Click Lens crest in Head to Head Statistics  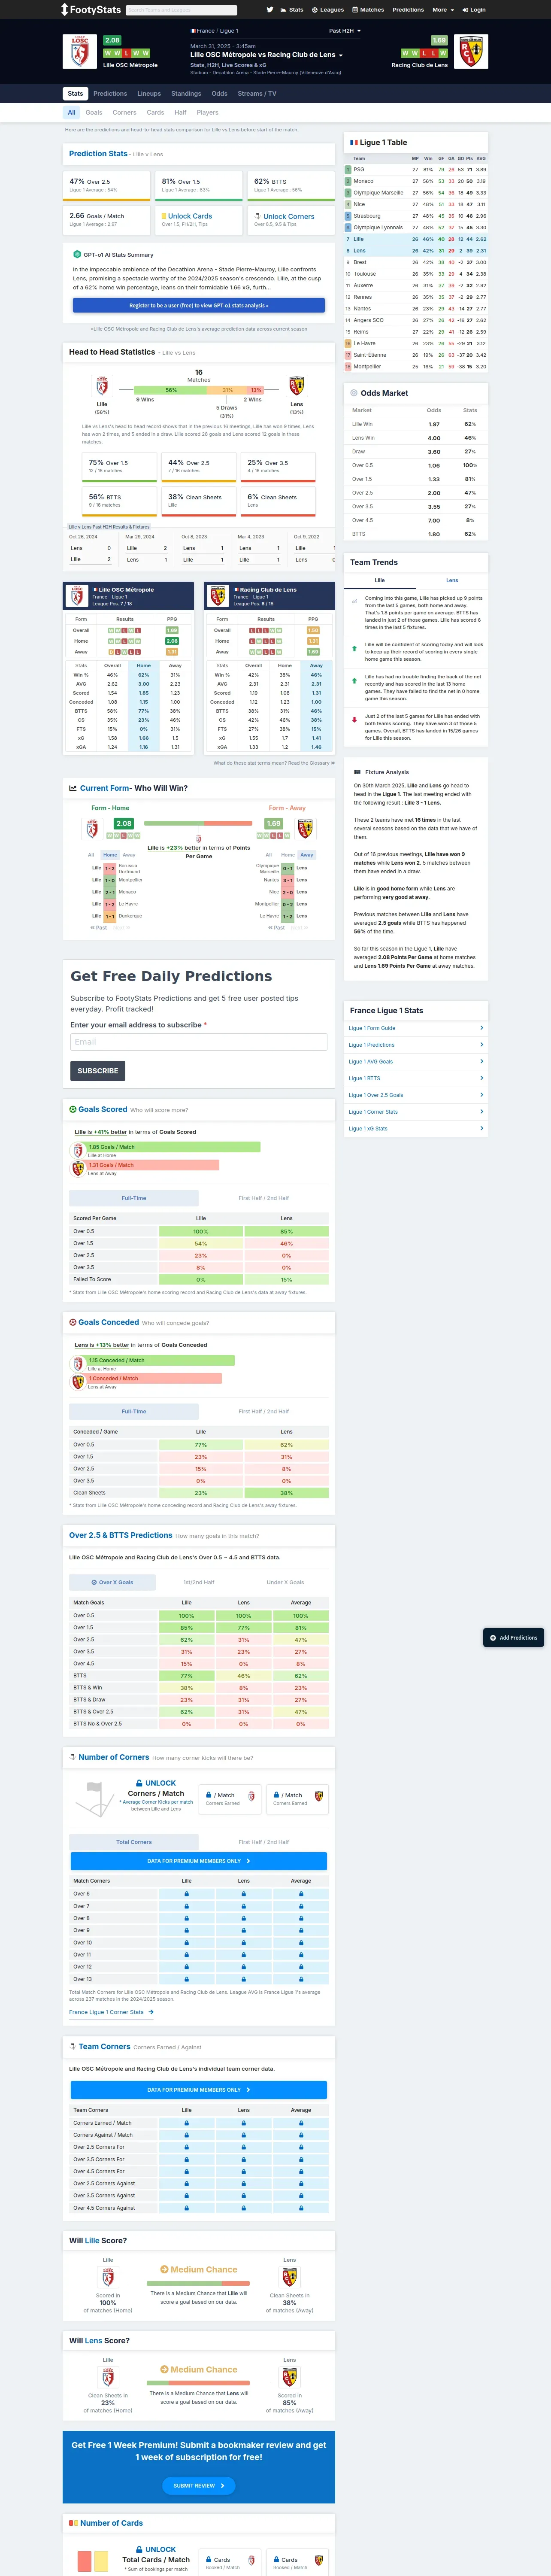296,386
